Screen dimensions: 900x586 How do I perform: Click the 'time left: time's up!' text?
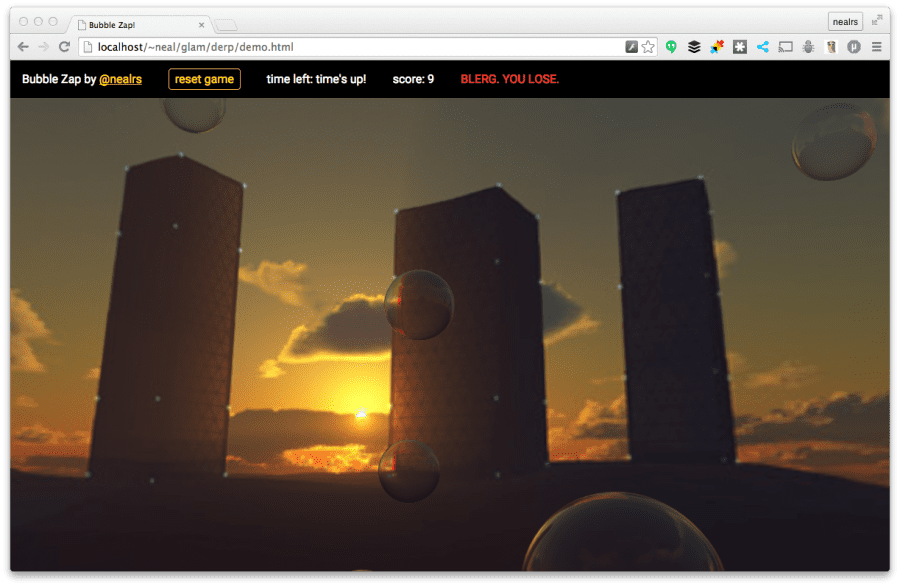316,79
